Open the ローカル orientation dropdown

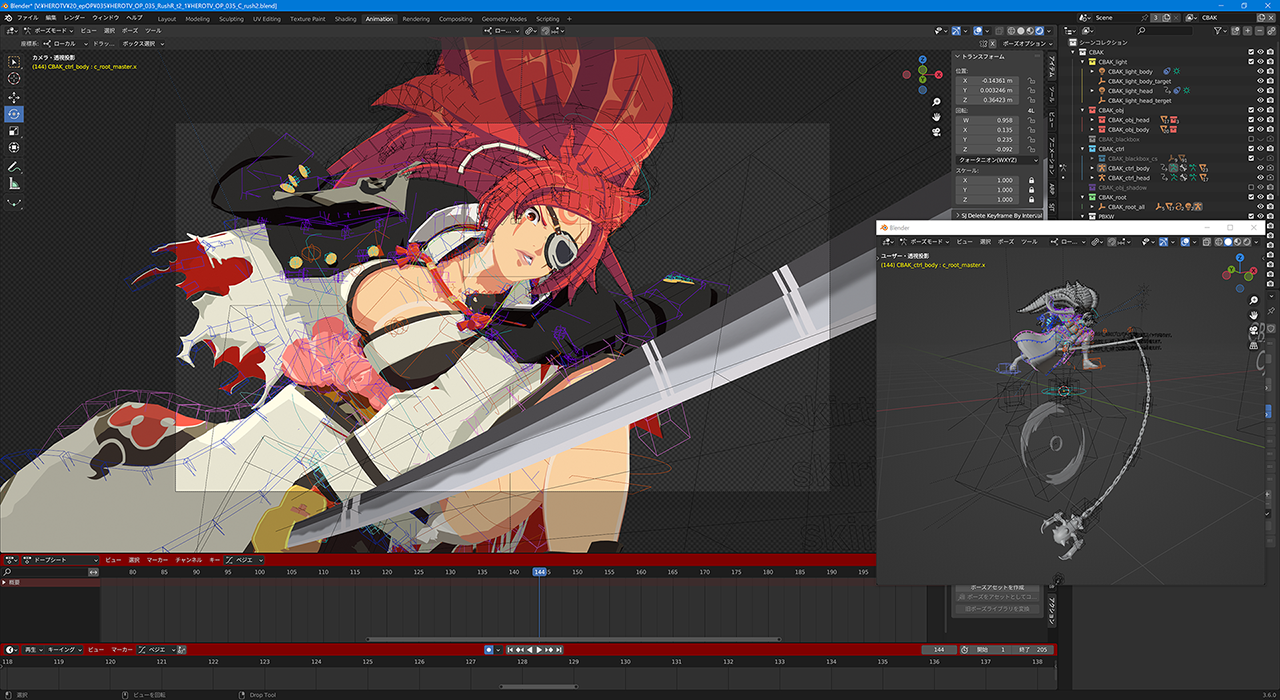[x=68, y=44]
